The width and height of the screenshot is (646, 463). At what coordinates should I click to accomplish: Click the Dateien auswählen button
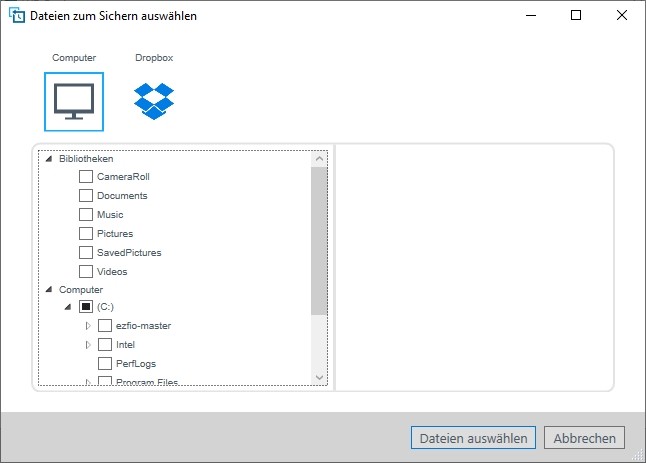[473, 438]
